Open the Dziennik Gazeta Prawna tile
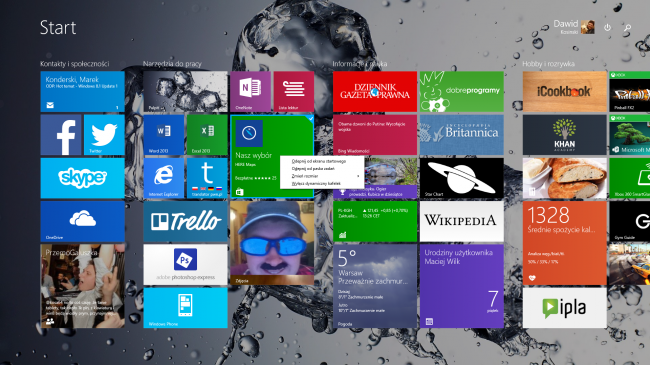 click(x=375, y=91)
